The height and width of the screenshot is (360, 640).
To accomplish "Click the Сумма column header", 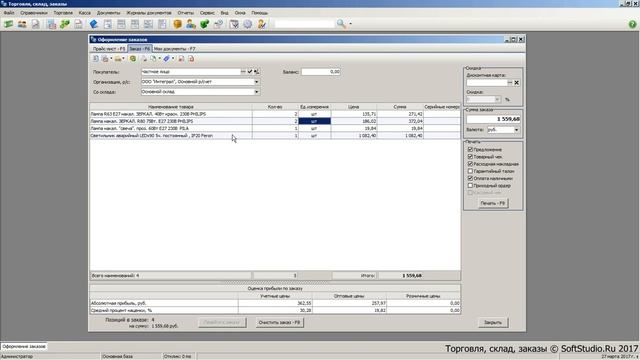I will click(400, 107).
